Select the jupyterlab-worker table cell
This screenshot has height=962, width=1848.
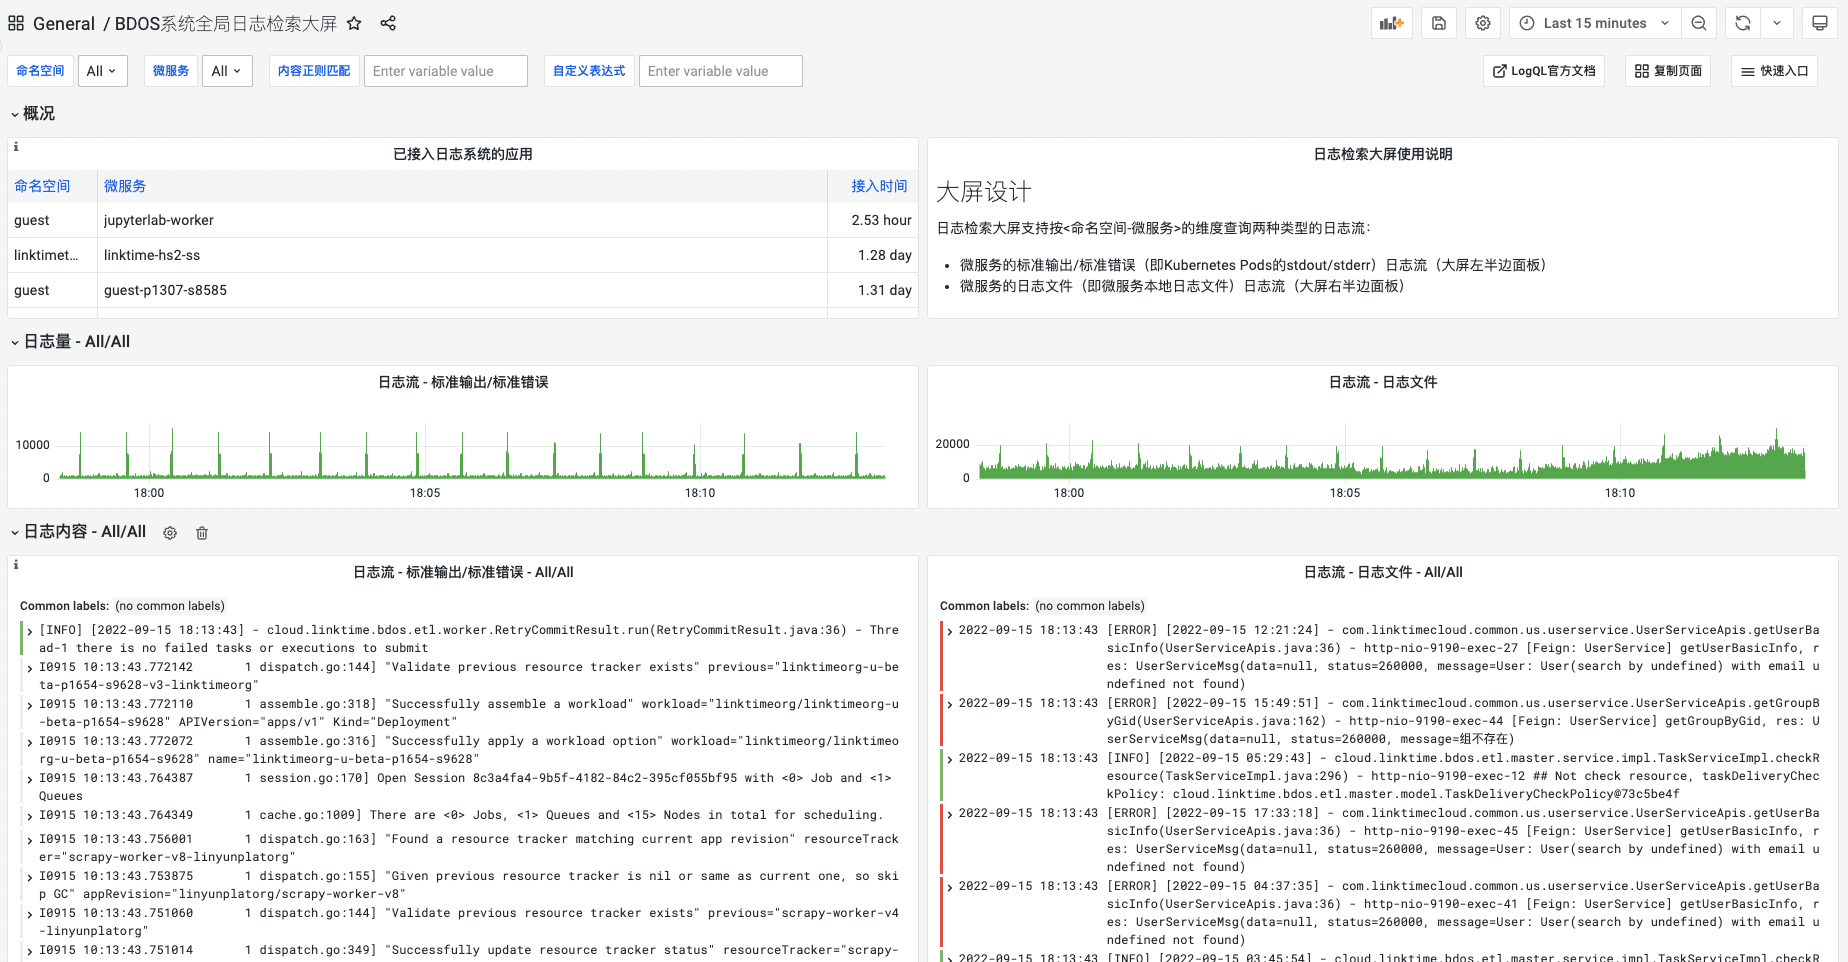[x=462, y=220]
